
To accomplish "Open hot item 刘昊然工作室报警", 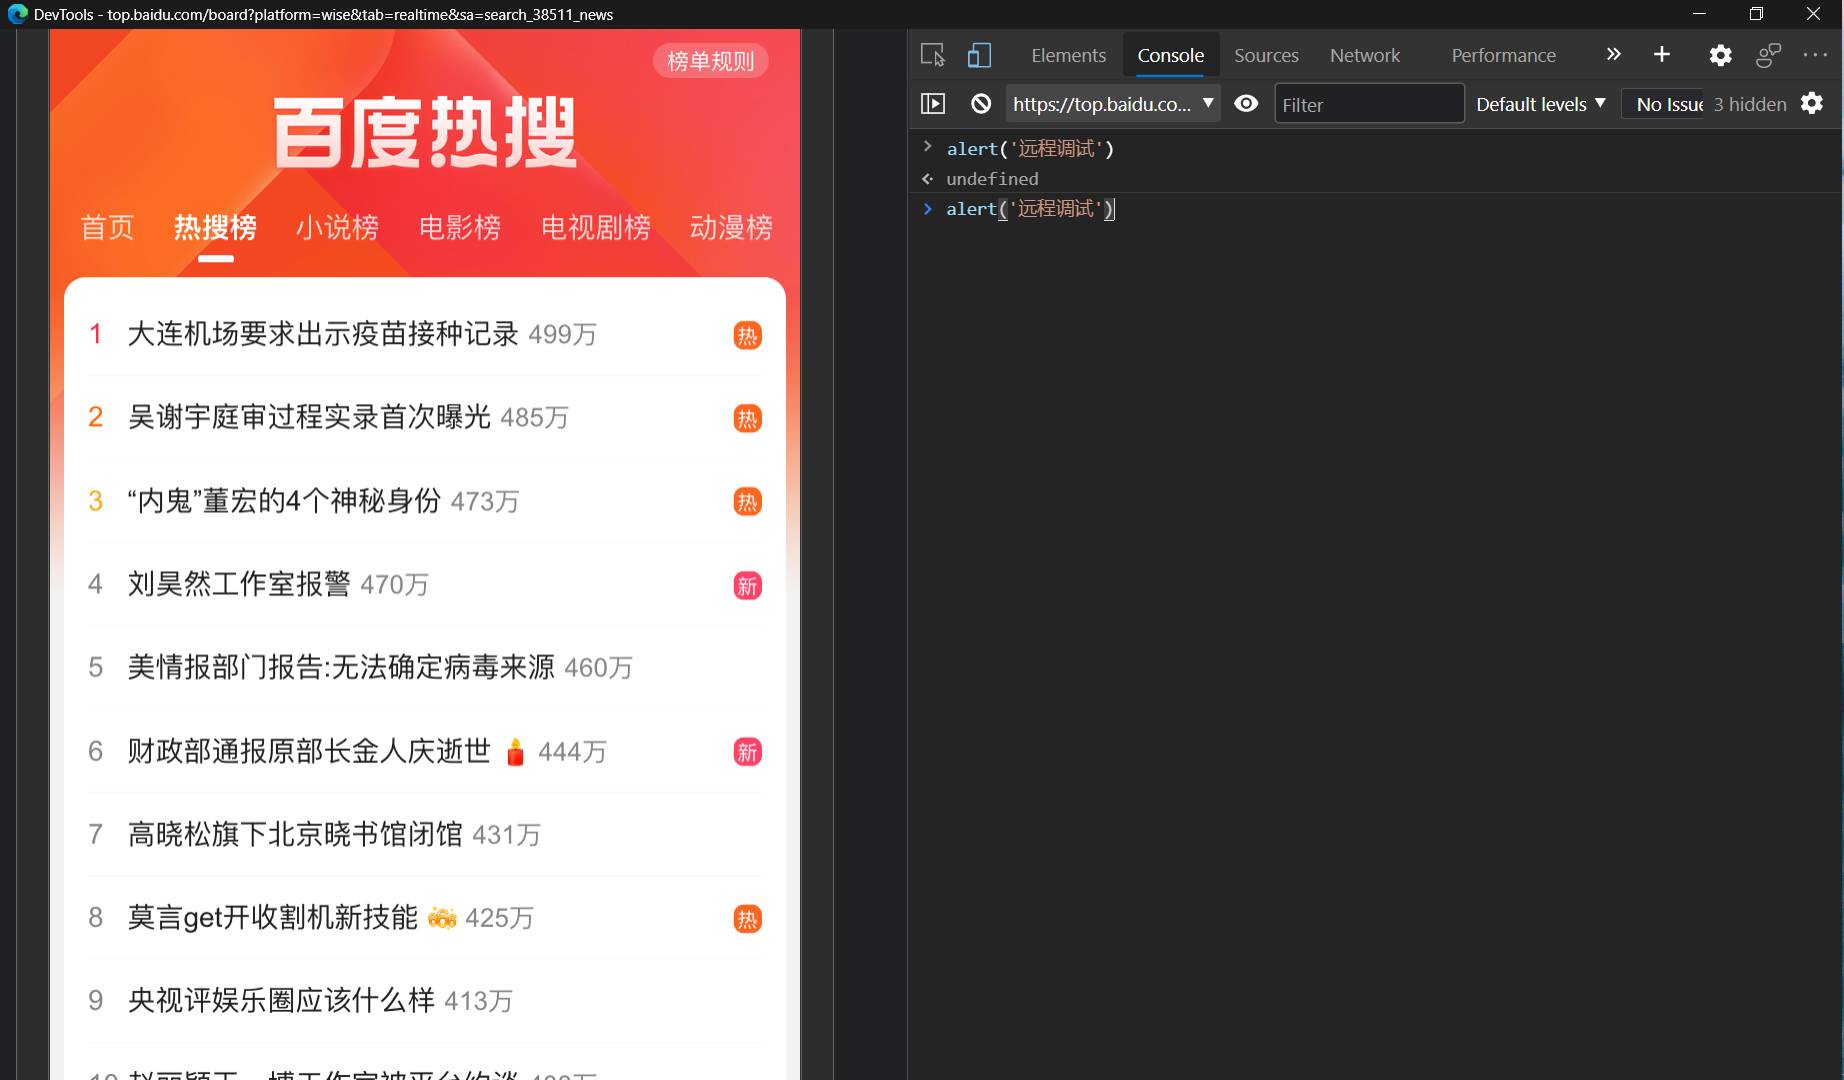I will click(239, 584).
